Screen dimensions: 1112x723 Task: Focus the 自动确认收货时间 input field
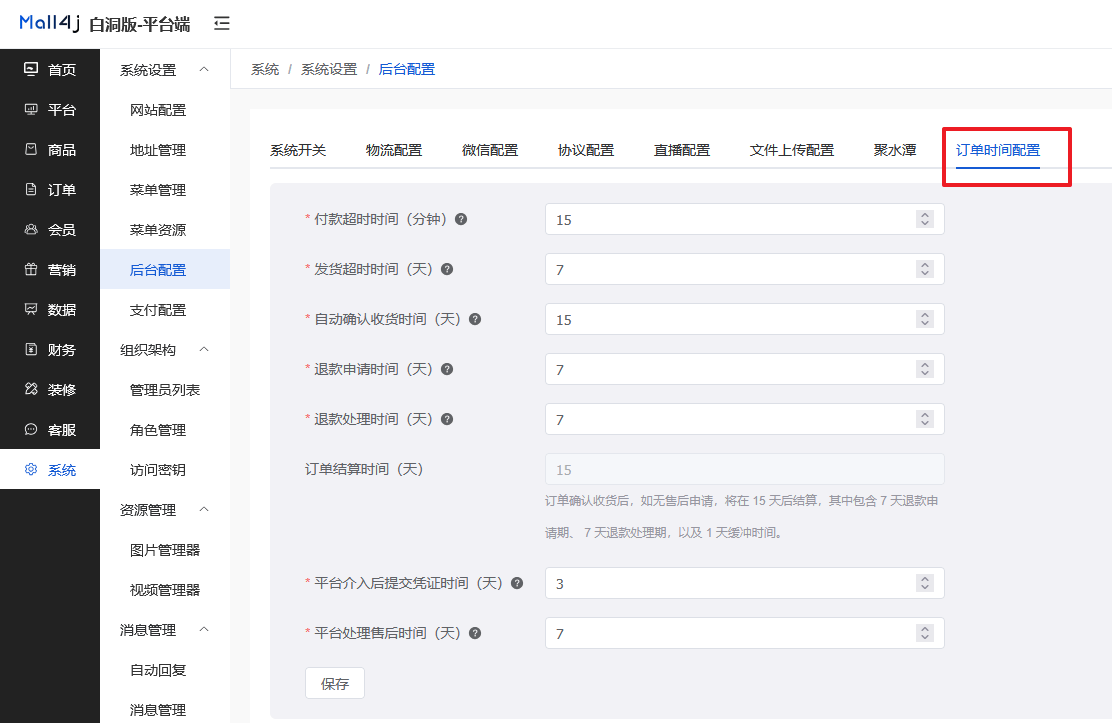coord(745,319)
